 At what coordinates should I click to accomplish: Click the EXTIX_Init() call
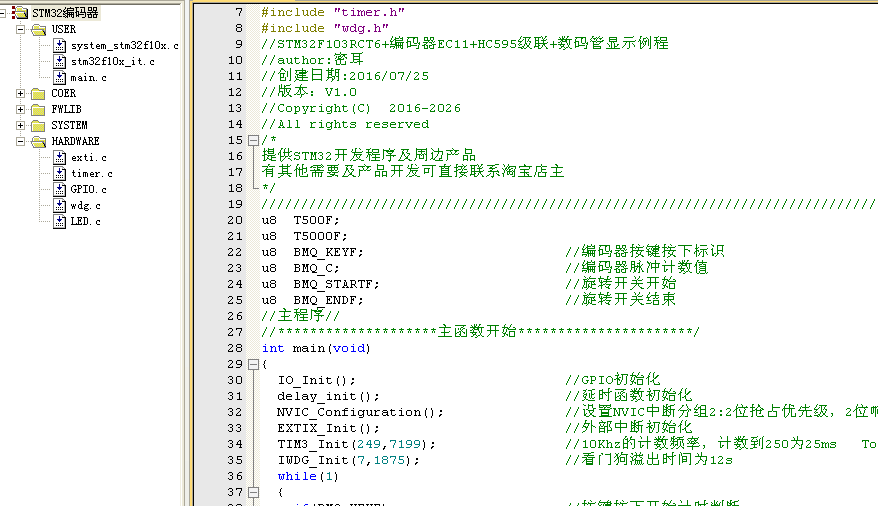click(x=329, y=428)
